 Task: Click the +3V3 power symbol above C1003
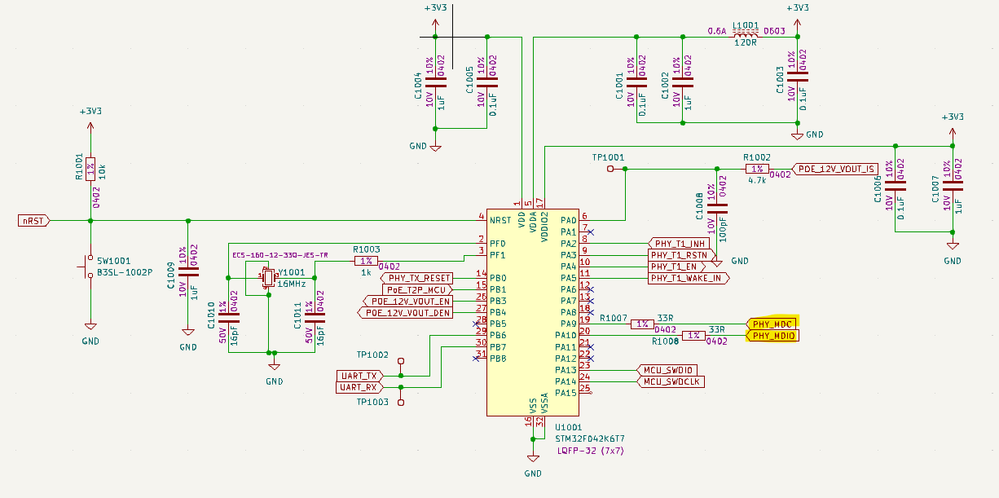797,24
